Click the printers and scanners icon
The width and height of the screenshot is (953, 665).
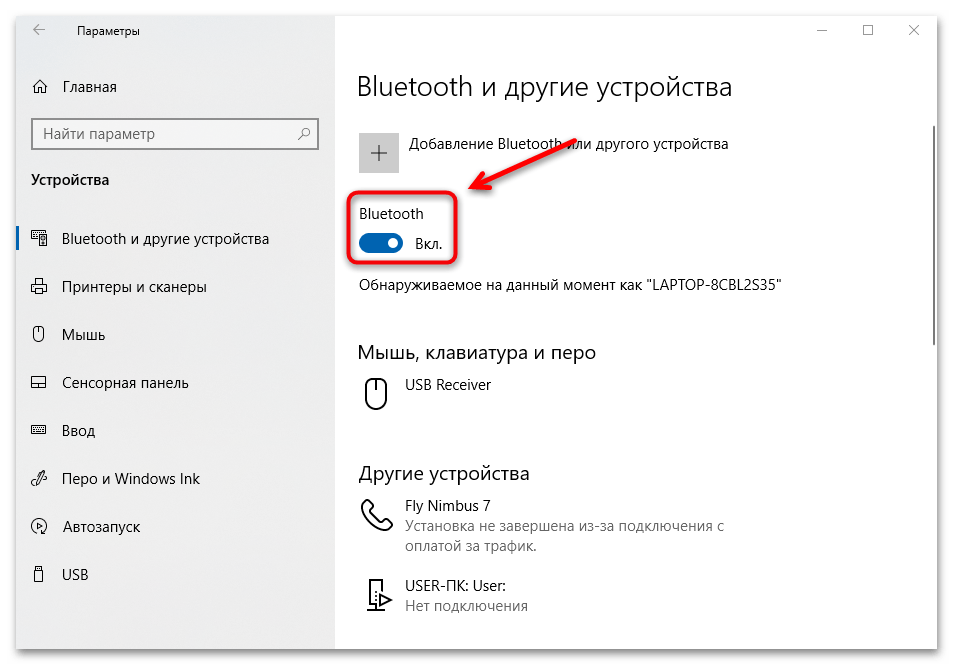click(39, 286)
